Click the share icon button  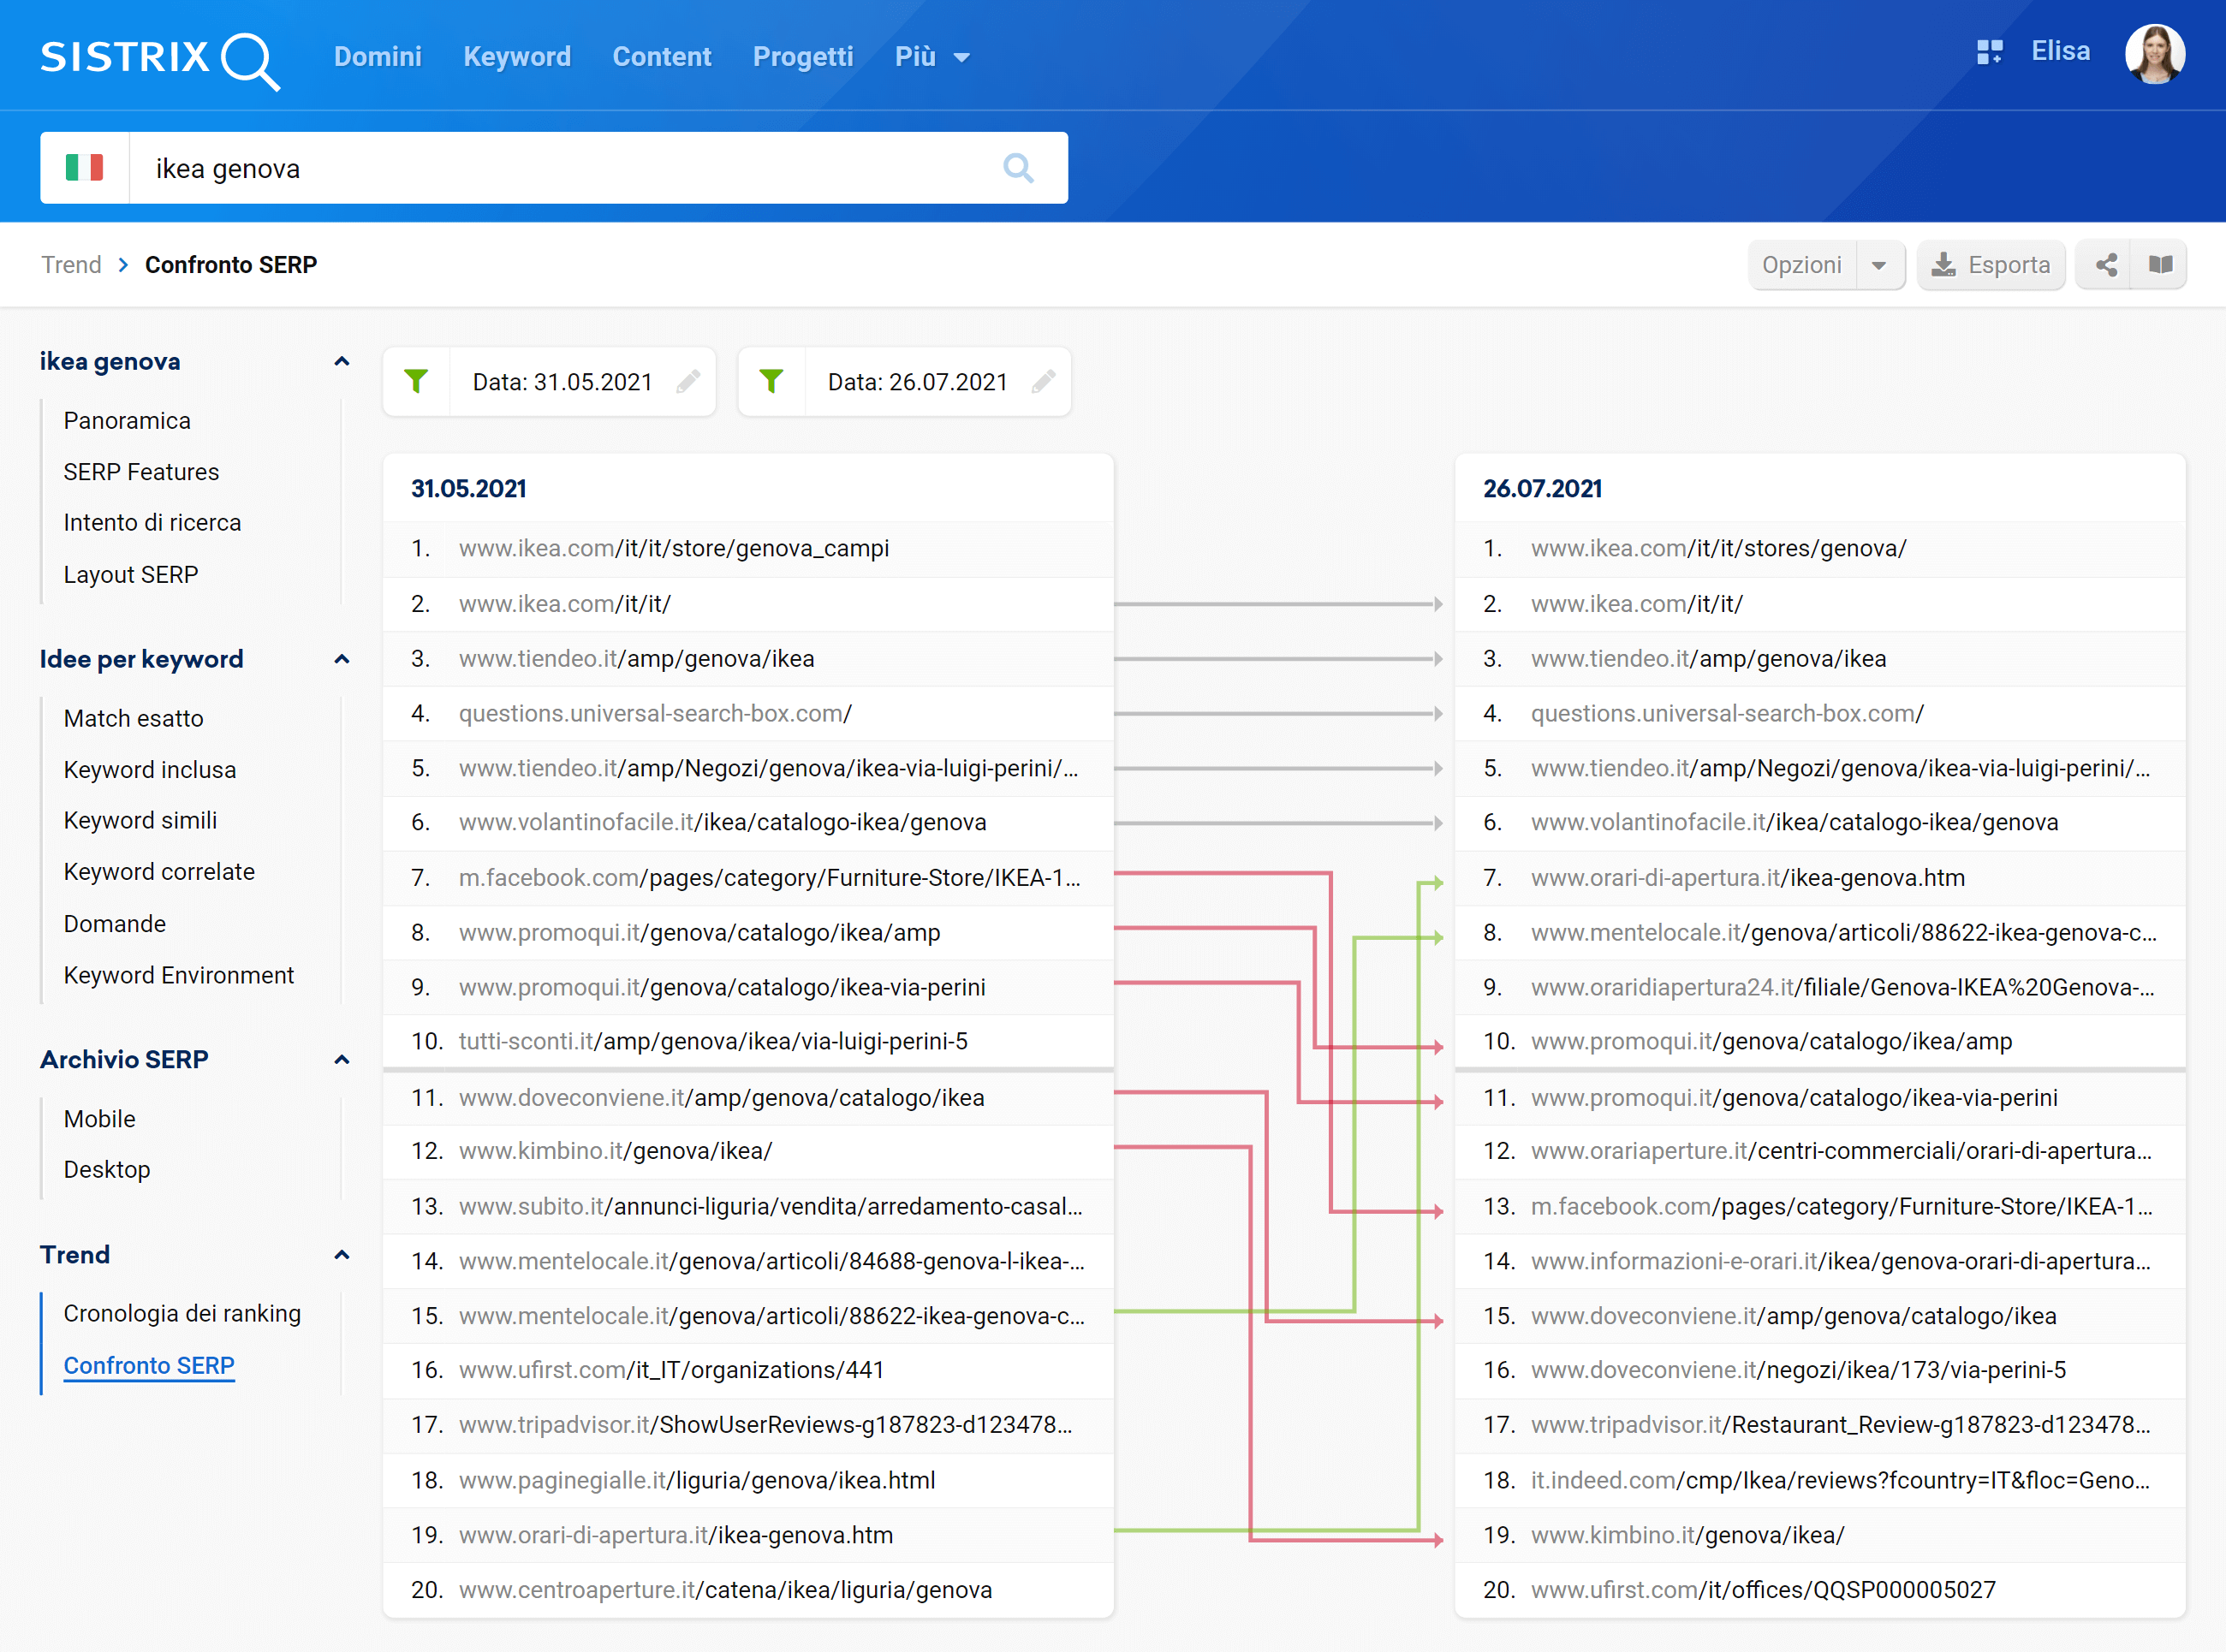pyautogui.click(x=2105, y=265)
